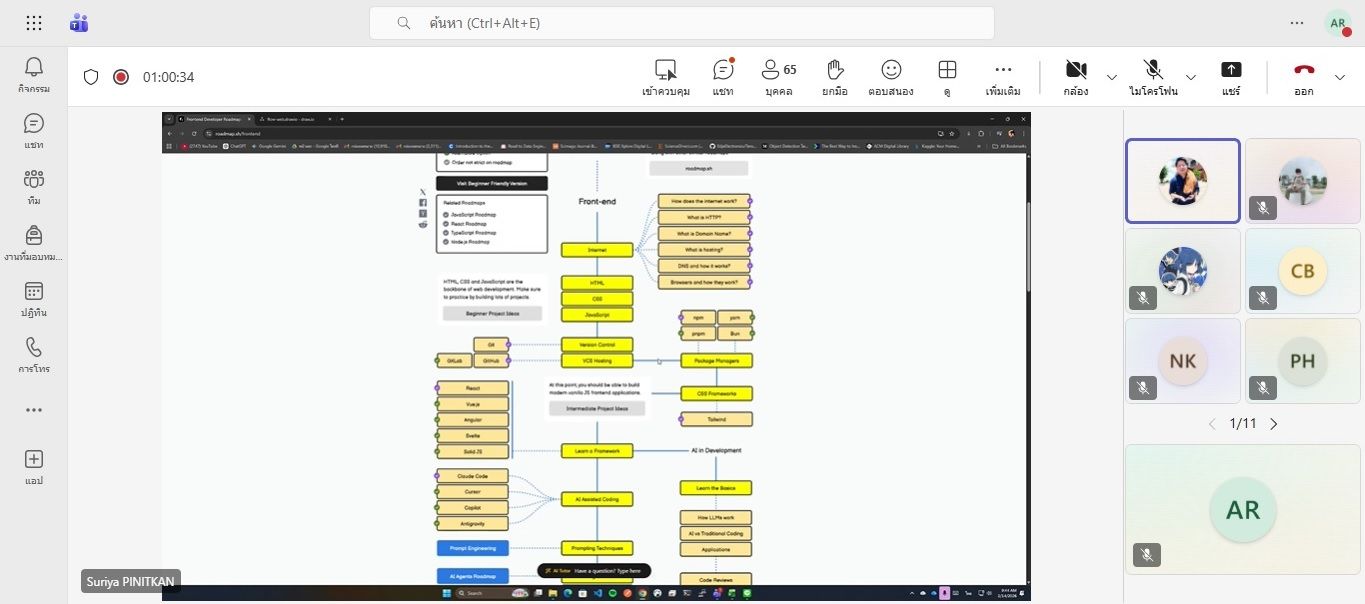This screenshot has height=604, width=1365.
Task: Go to next participants page arrow
Action: tap(1273, 424)
